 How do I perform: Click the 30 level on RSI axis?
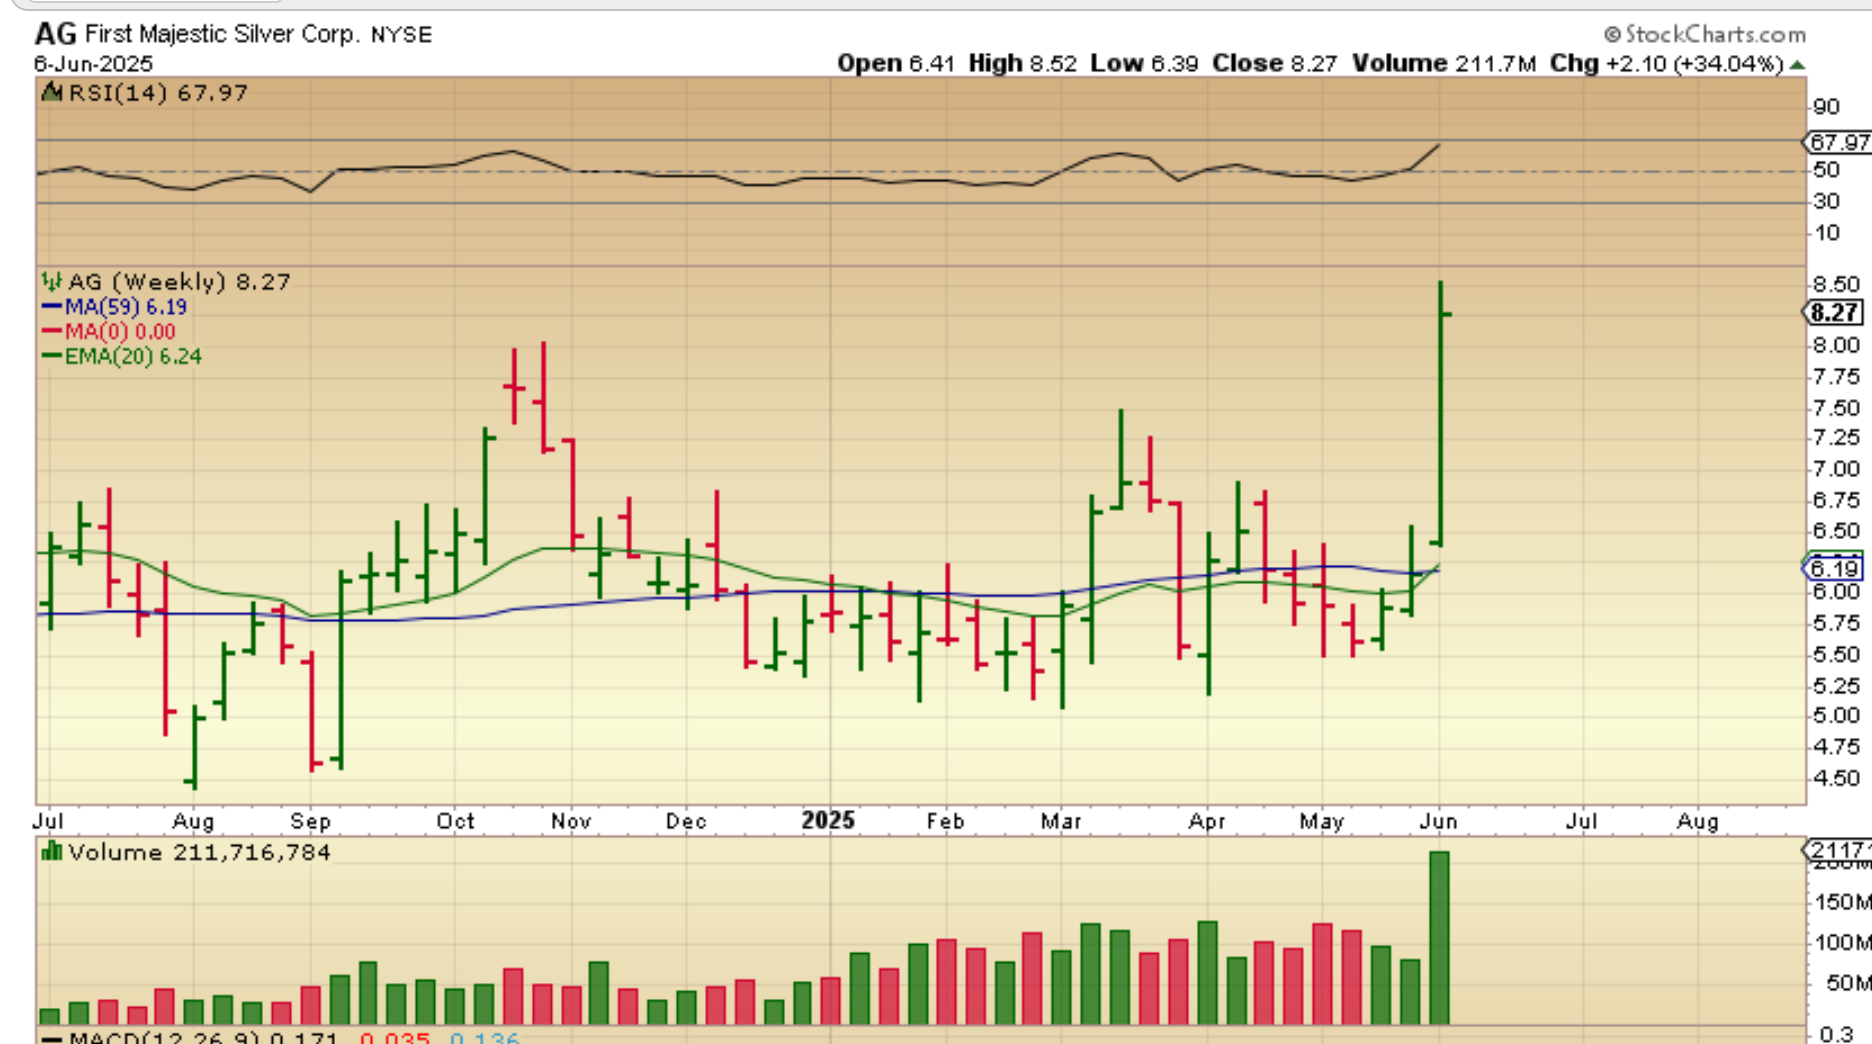1826,201
